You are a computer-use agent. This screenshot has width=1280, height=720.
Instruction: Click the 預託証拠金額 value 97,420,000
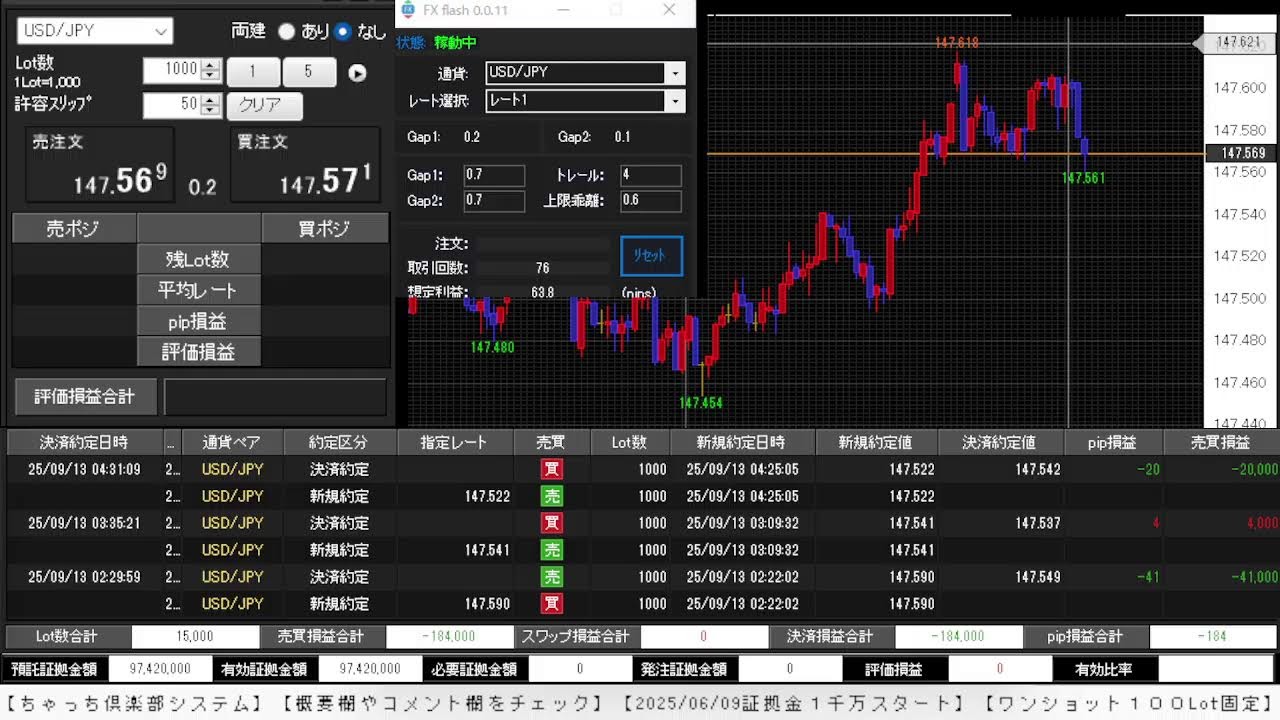[x=160, y=669]
